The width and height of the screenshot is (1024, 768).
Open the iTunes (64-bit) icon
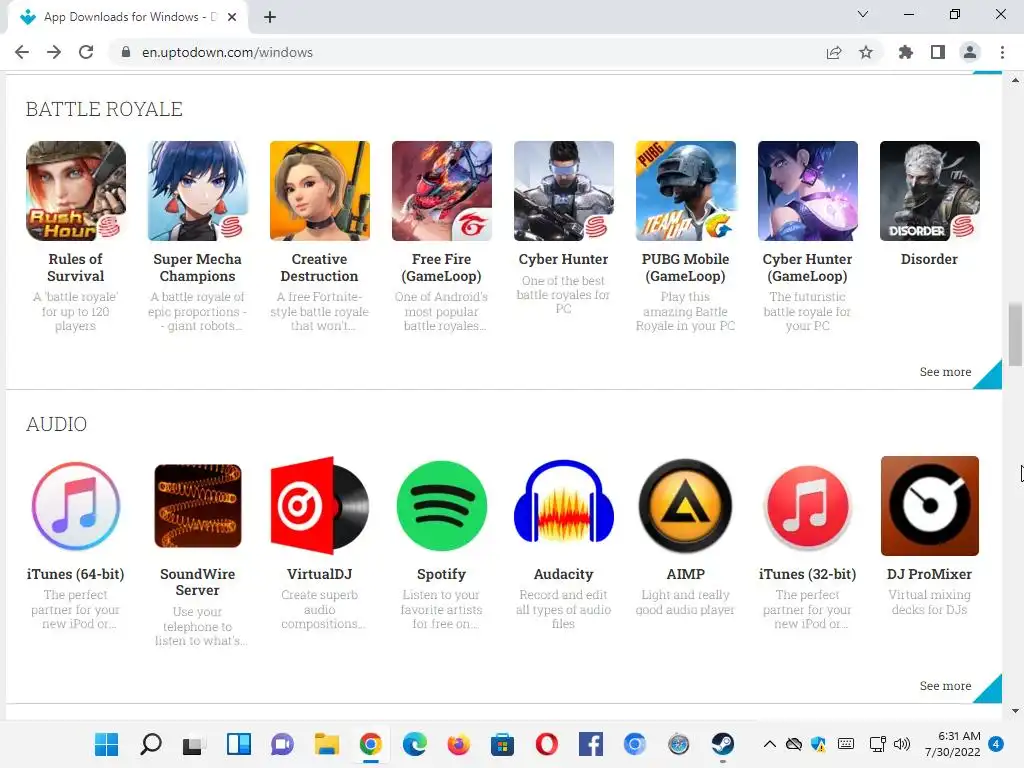pyautogui.click(x=76, y=506)
